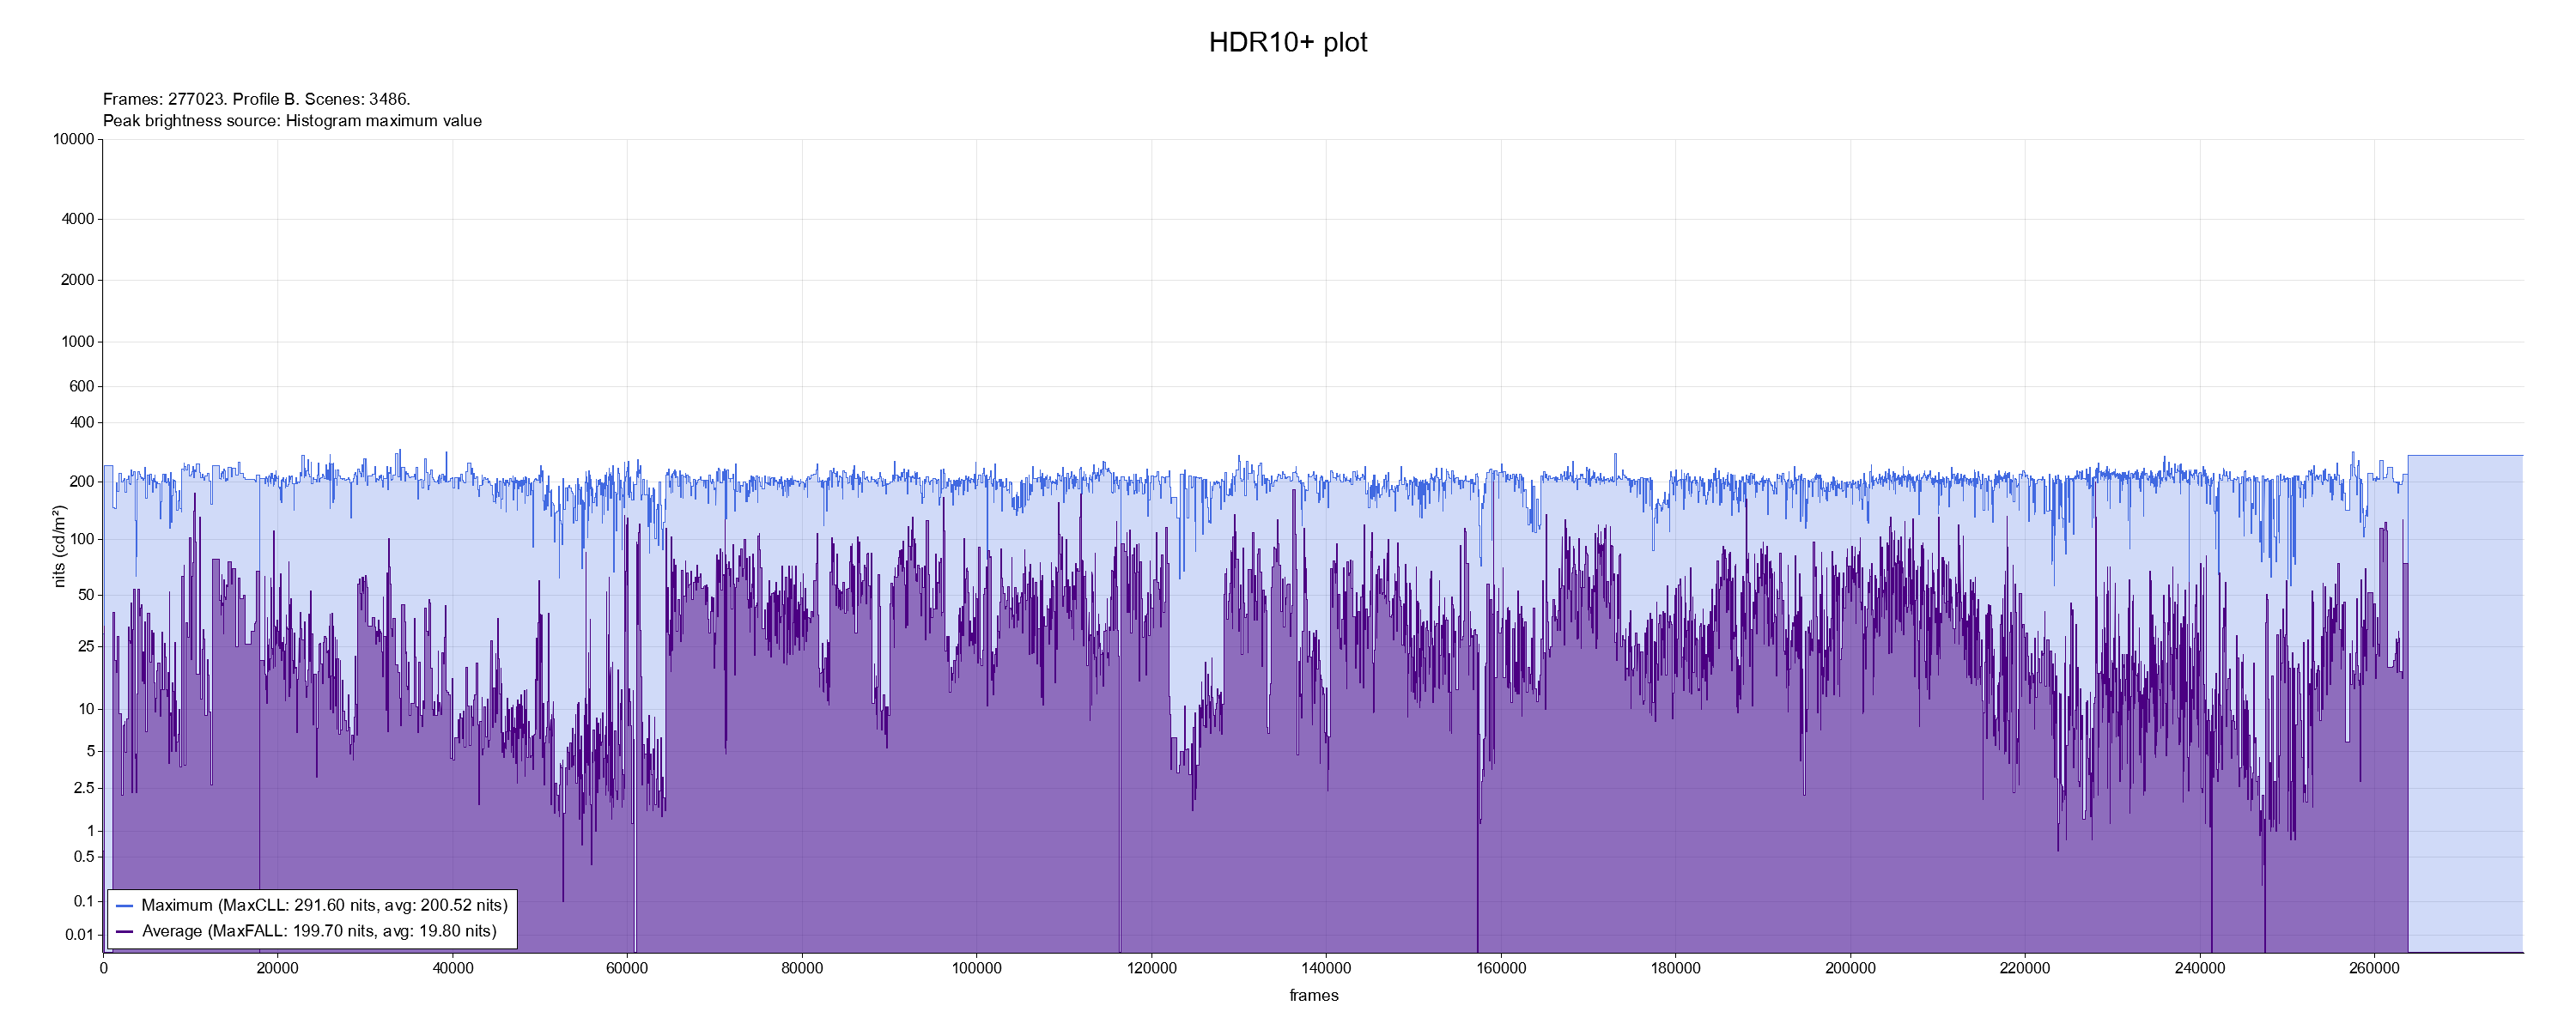Screen dimensions: 2576x1030
Task: Click the HDR10+ plot title
Action: coord(1287,42)
